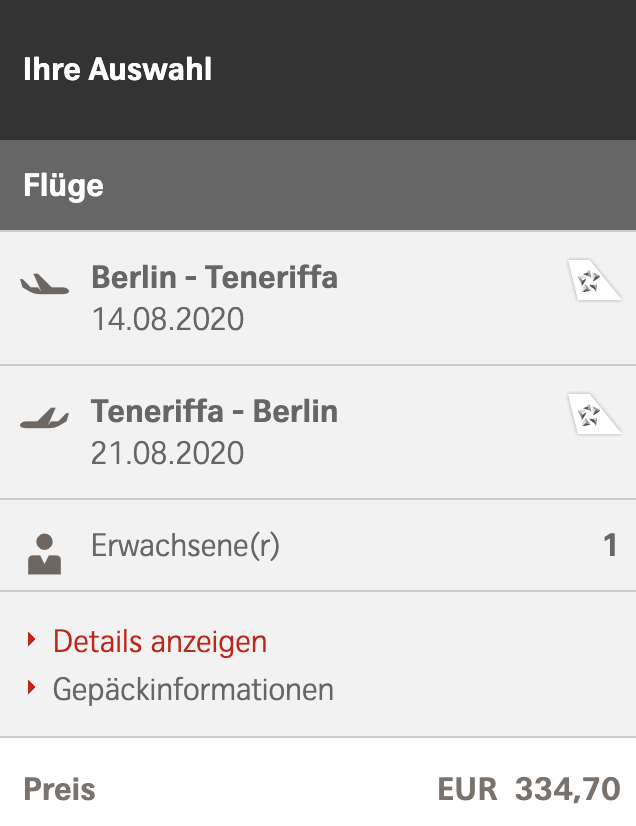The height and width of the screenshot is (826, 636).
Task: Select the Berlin - Teneriffa flight title
Action: [214, 277]
